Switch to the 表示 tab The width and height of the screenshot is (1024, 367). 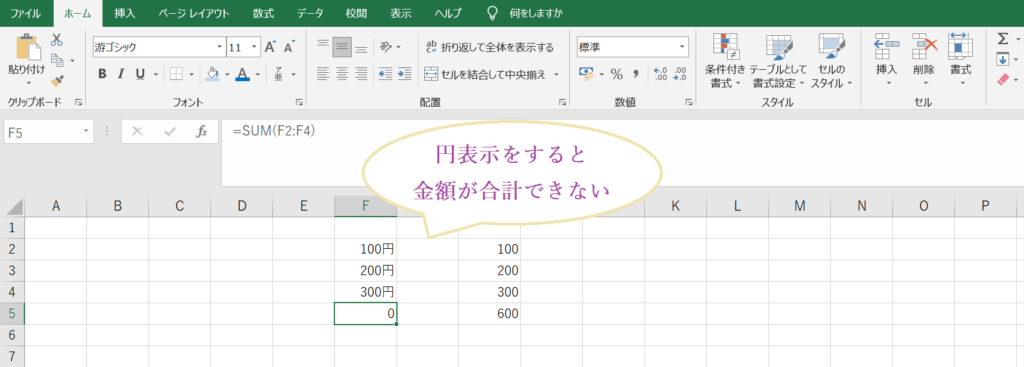400,13
